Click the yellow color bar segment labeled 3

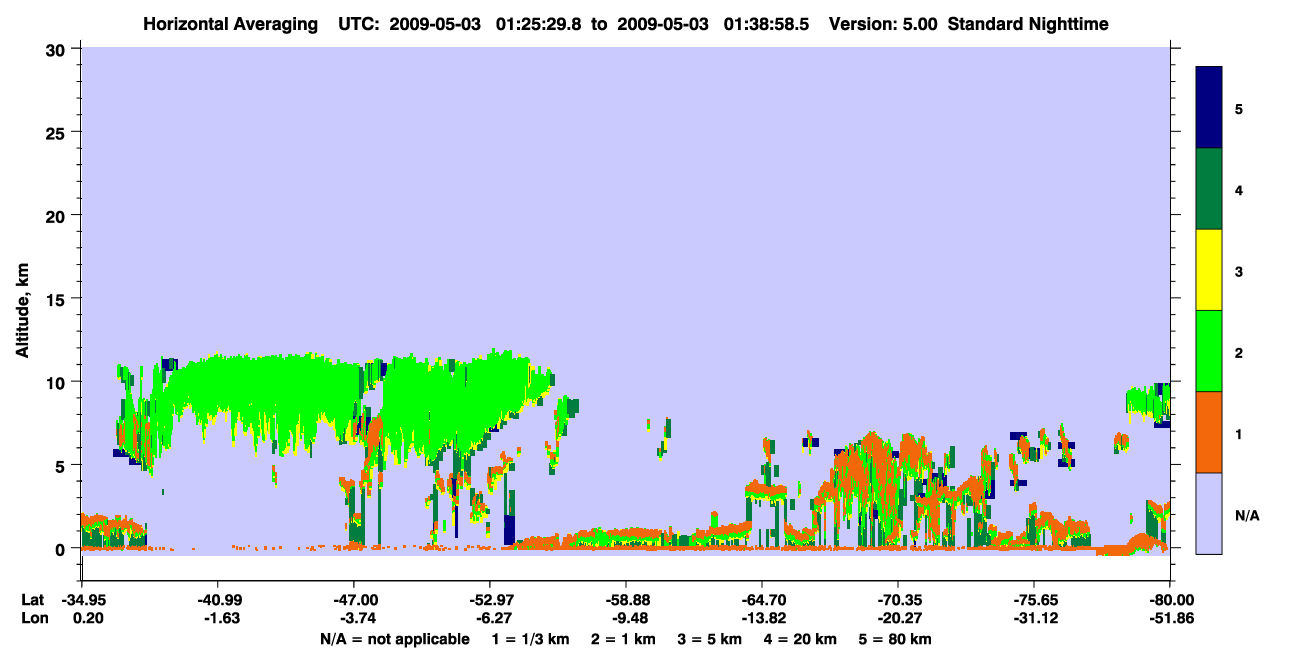(1209, 270)
